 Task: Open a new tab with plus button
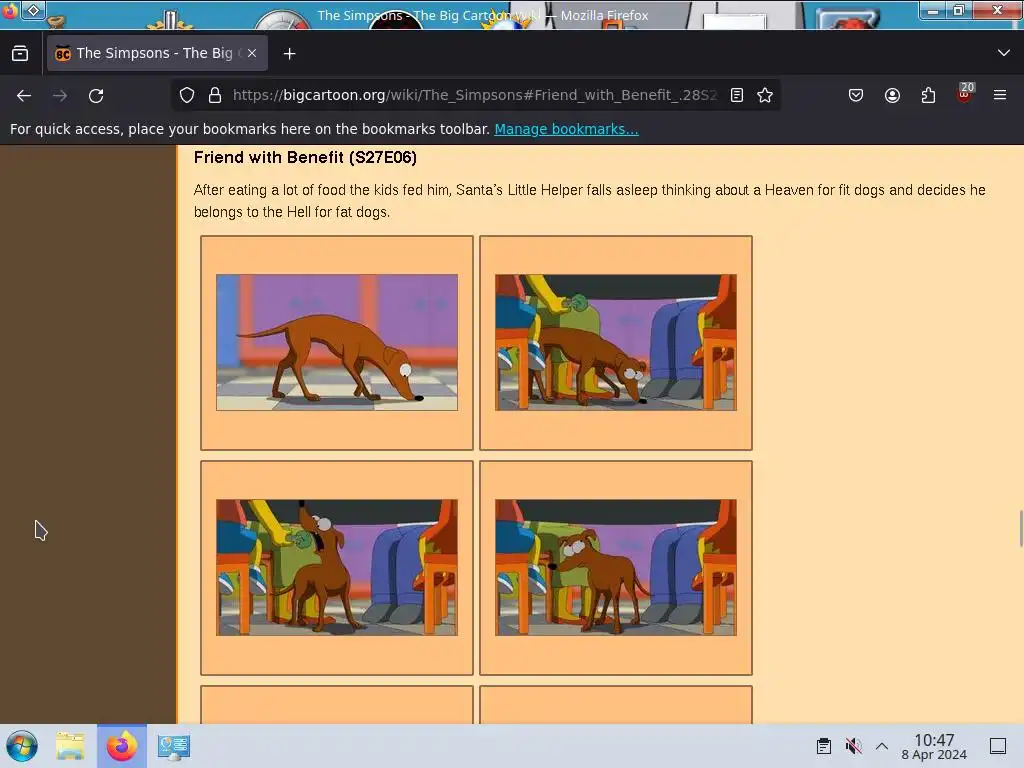click(289, 54)
